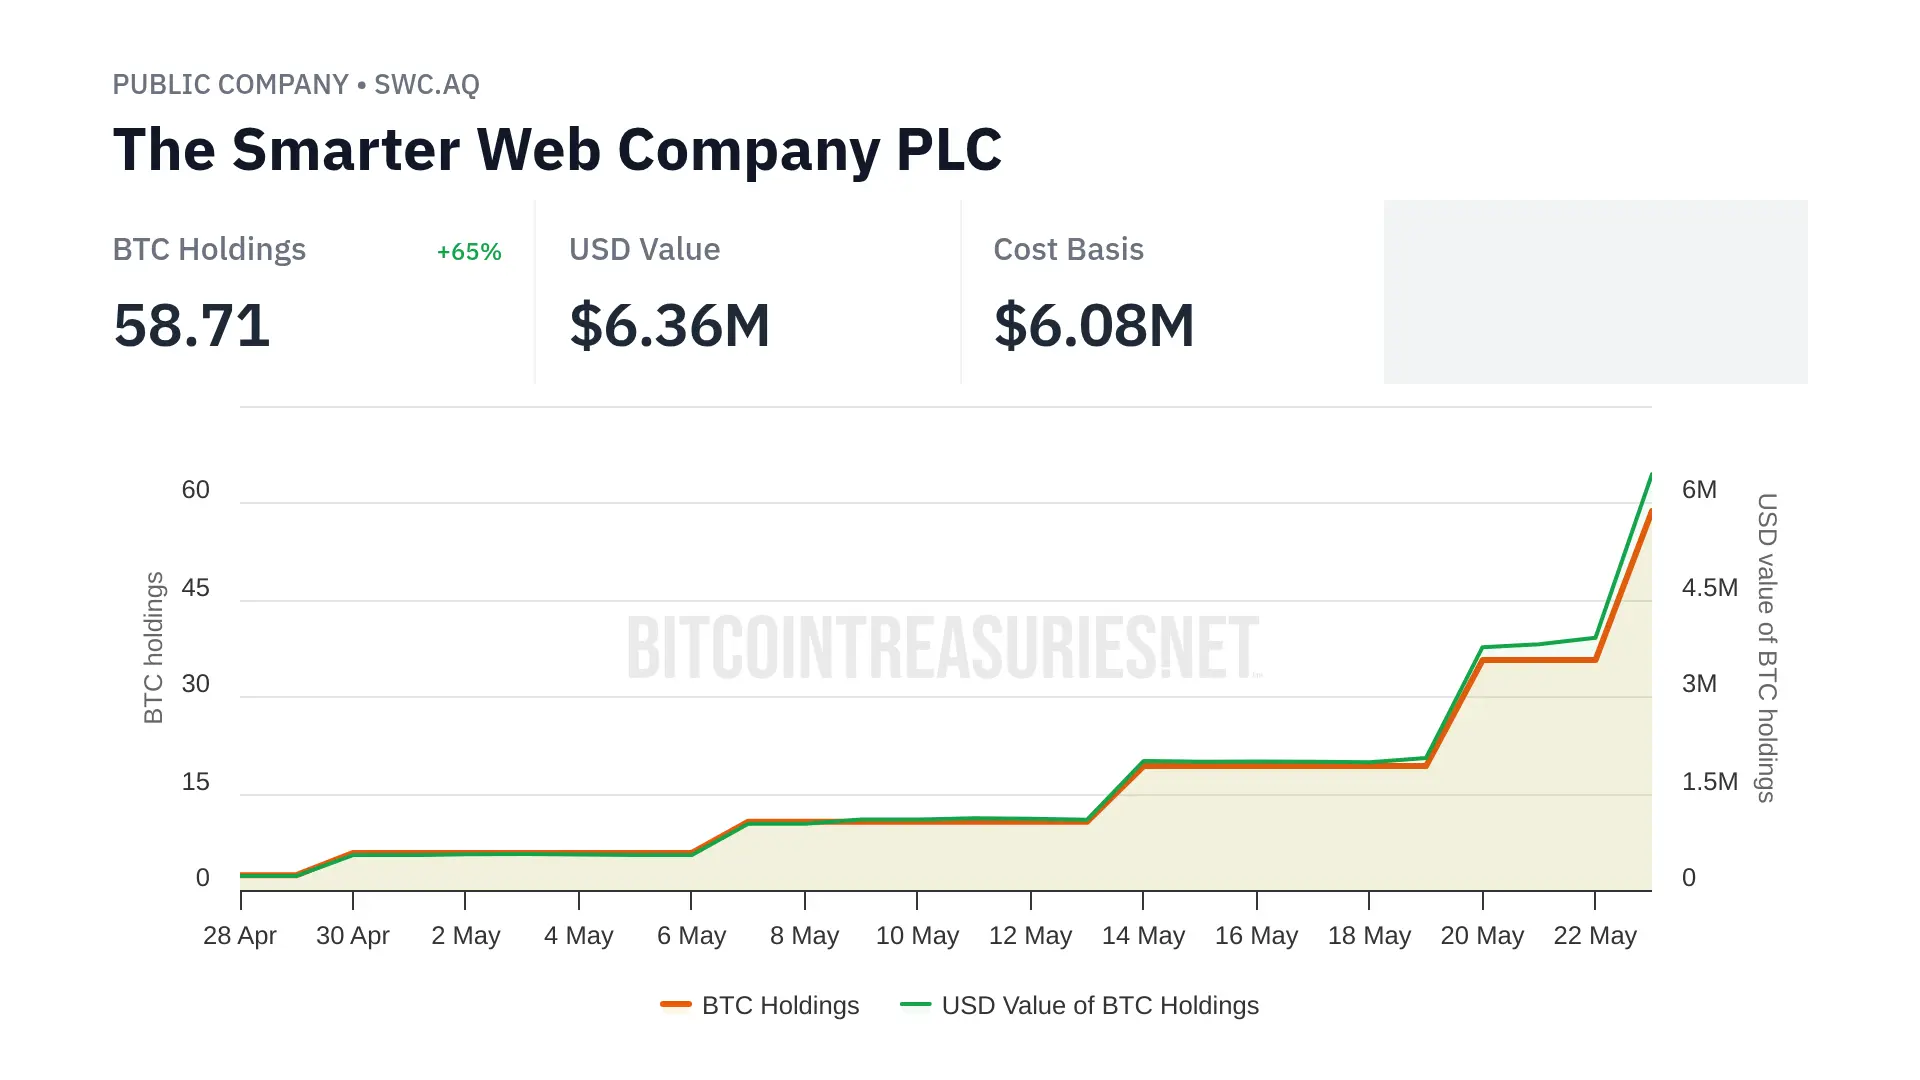1920x1080 pixels.
Task: Click the $6.36M USD Value figure
Action: point(670,326)
